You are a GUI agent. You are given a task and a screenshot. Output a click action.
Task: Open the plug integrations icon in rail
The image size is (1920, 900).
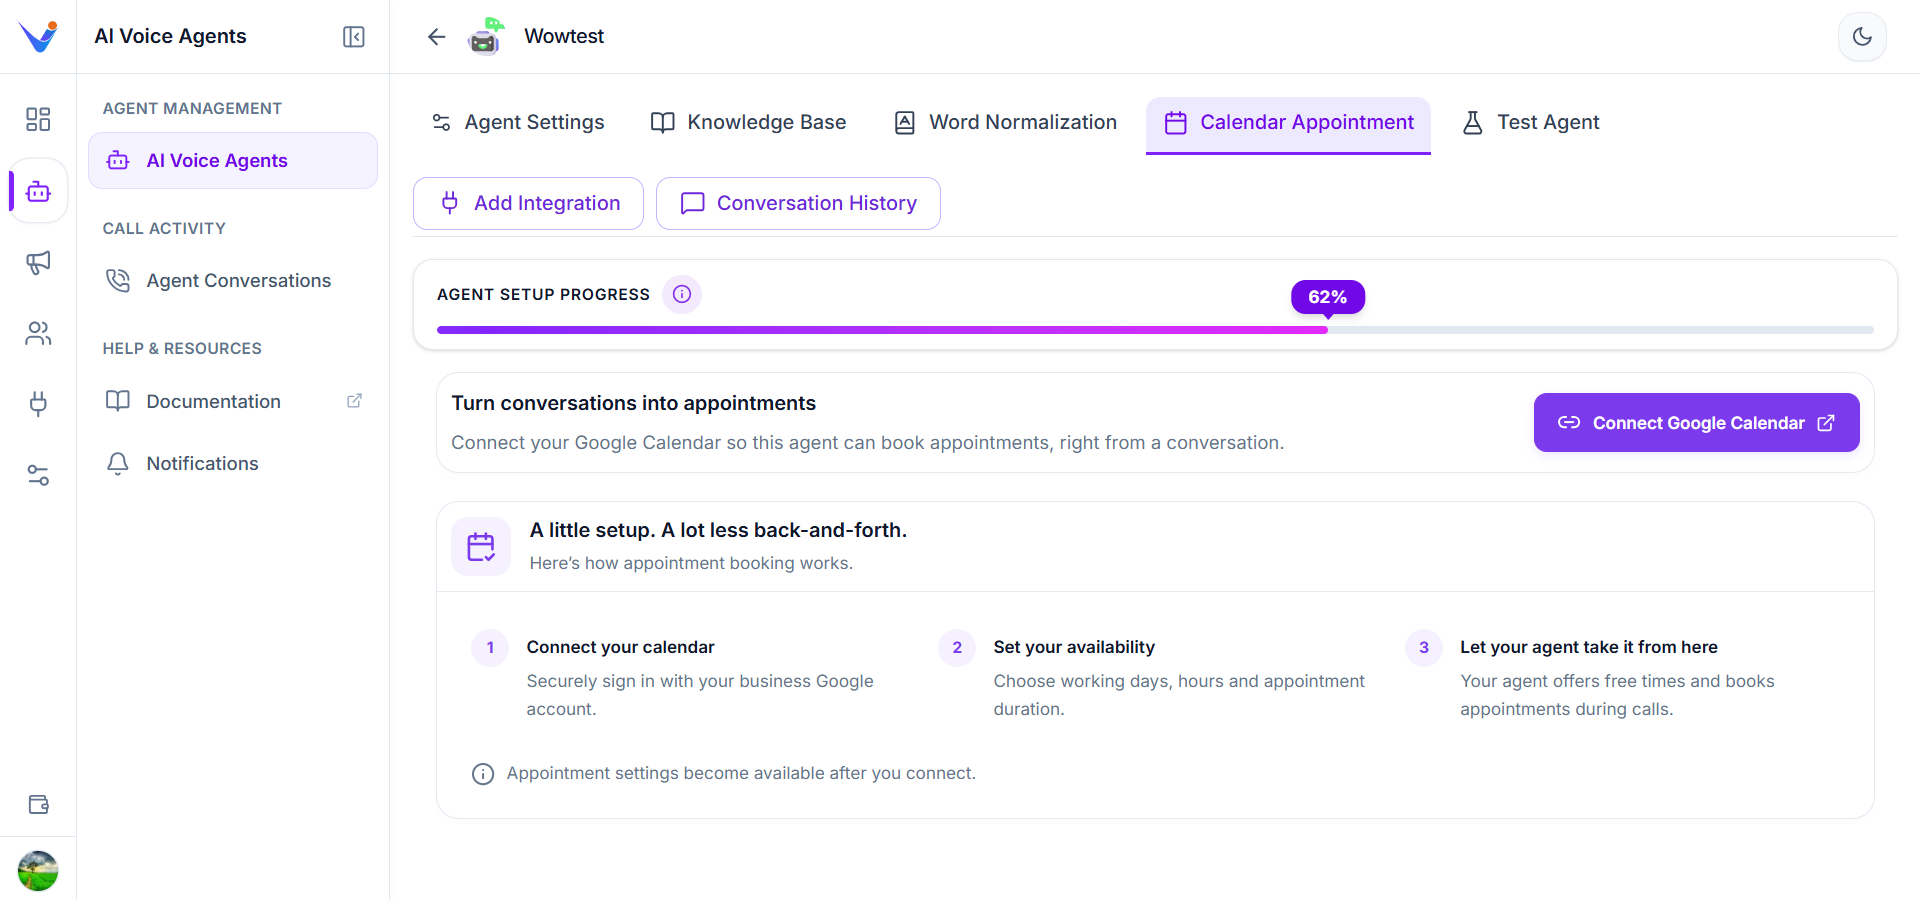(38, 404)
